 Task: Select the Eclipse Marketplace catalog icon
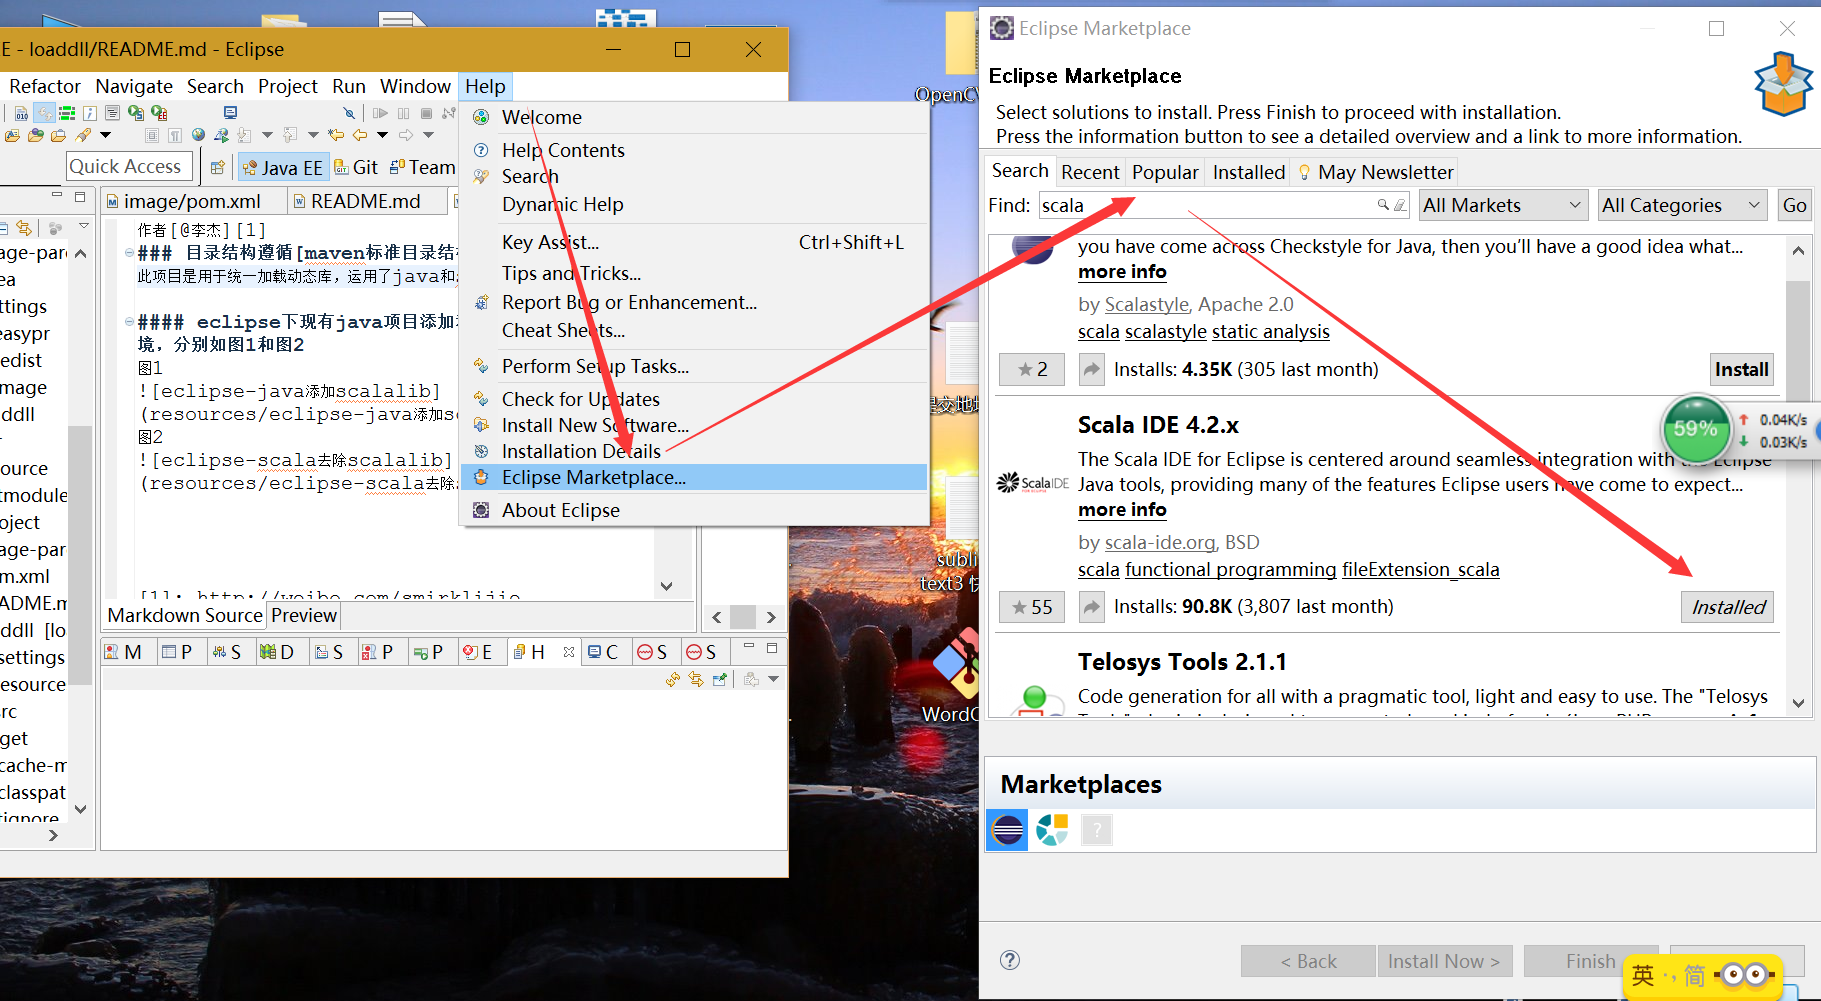point(1007,830)
